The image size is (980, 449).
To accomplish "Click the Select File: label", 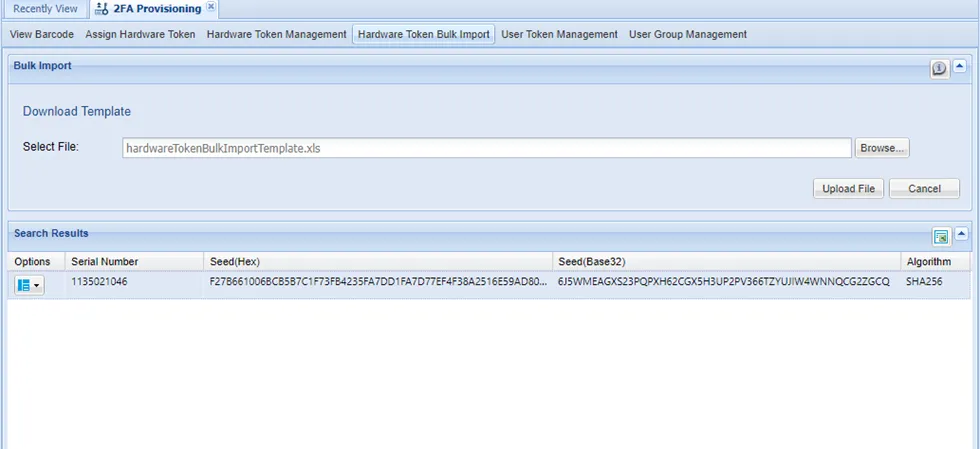I will (51, 147).
